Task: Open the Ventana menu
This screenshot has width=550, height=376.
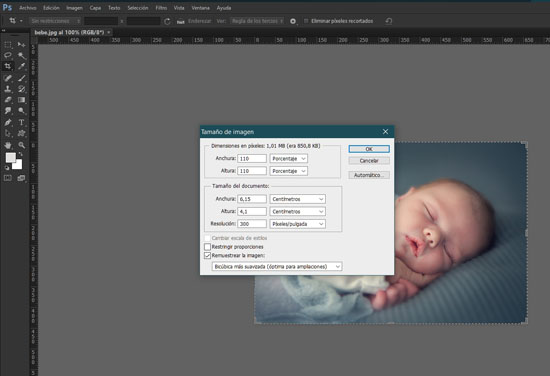Action: pos(200,8)
